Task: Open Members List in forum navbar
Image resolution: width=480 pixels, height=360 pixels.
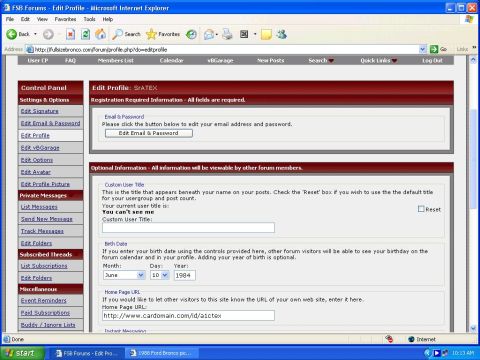Action: coord(116,60)
